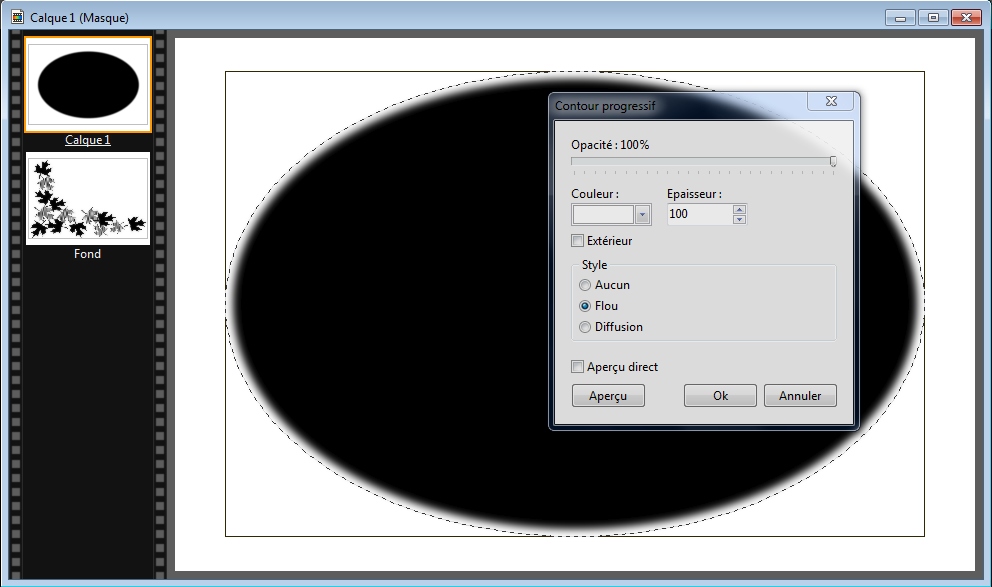
Task: Minimize the Calque 1 (Masque) window
Action: click(x=900, y=18)
